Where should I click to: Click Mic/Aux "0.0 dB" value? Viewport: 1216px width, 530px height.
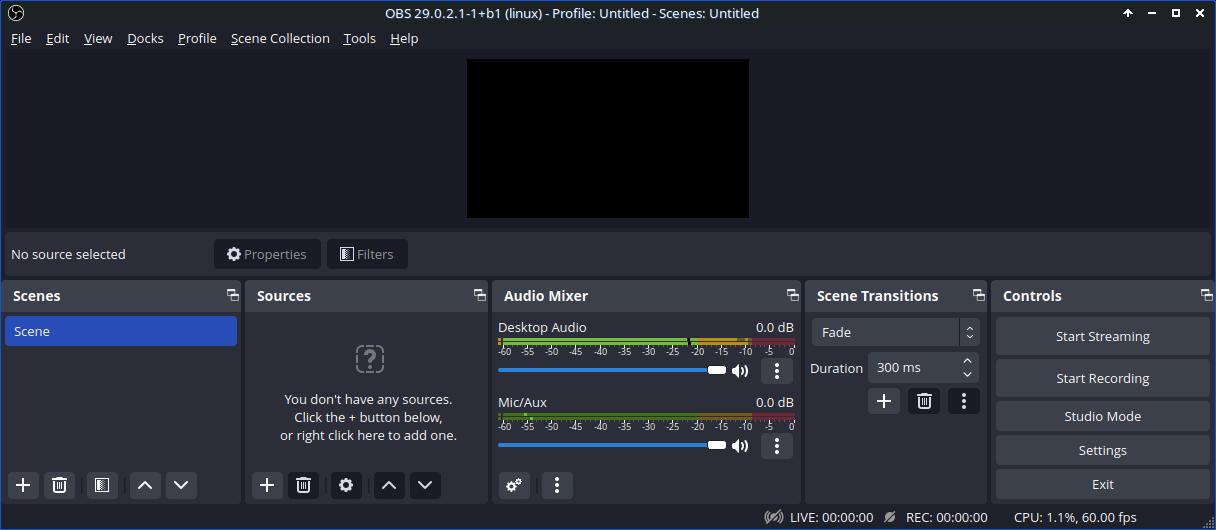(x=774, y=402)
